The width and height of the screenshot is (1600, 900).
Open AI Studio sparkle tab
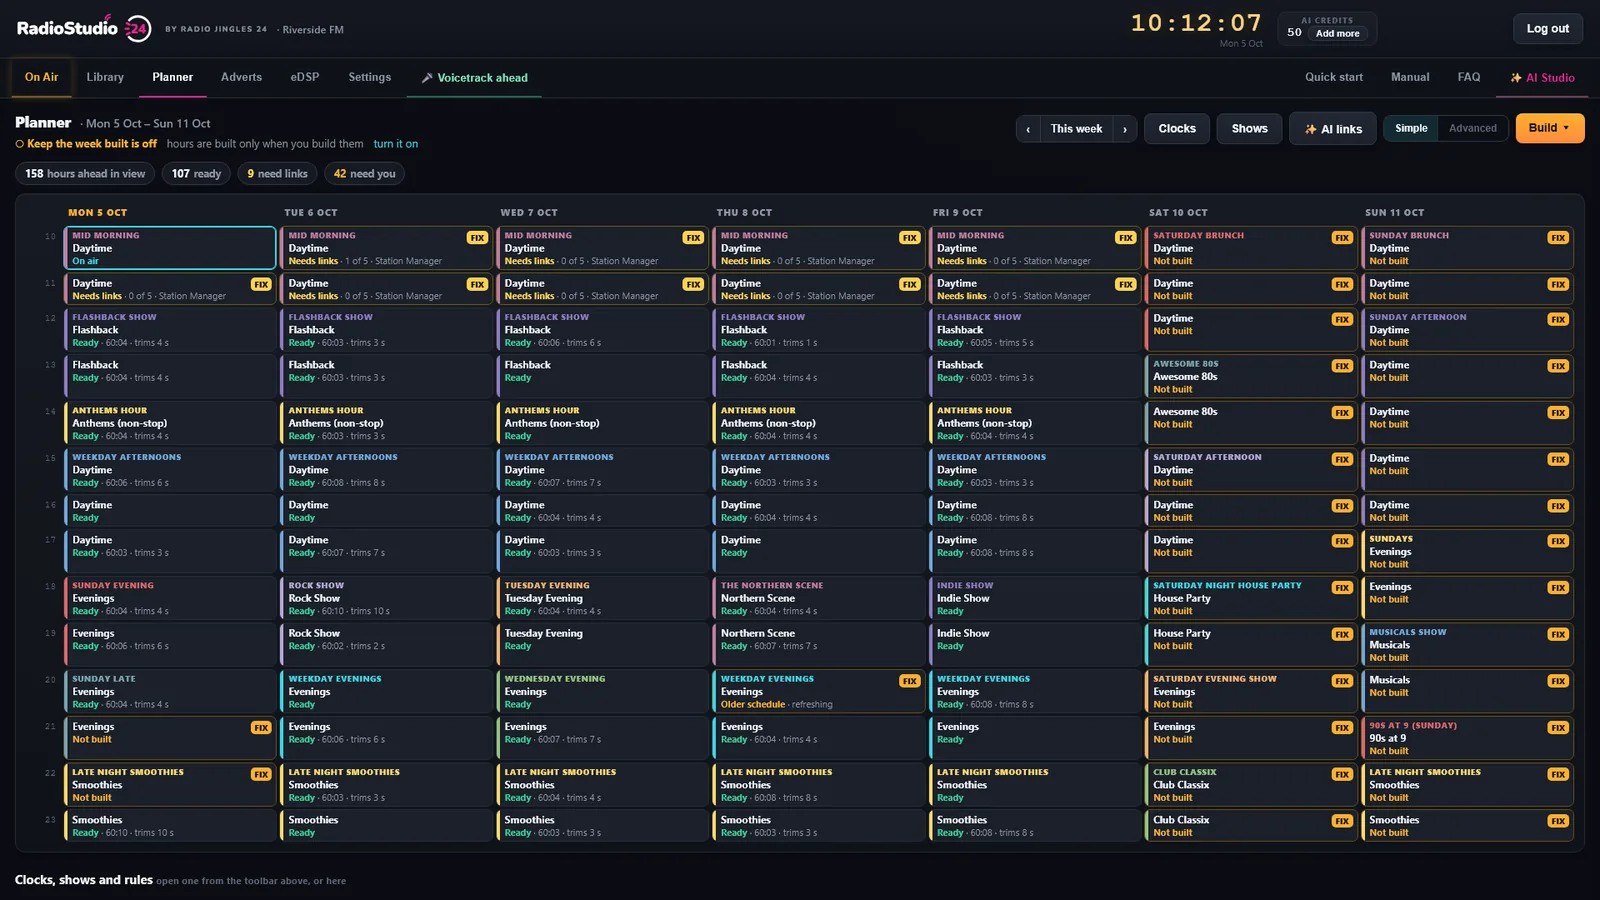click(1542, 78)
